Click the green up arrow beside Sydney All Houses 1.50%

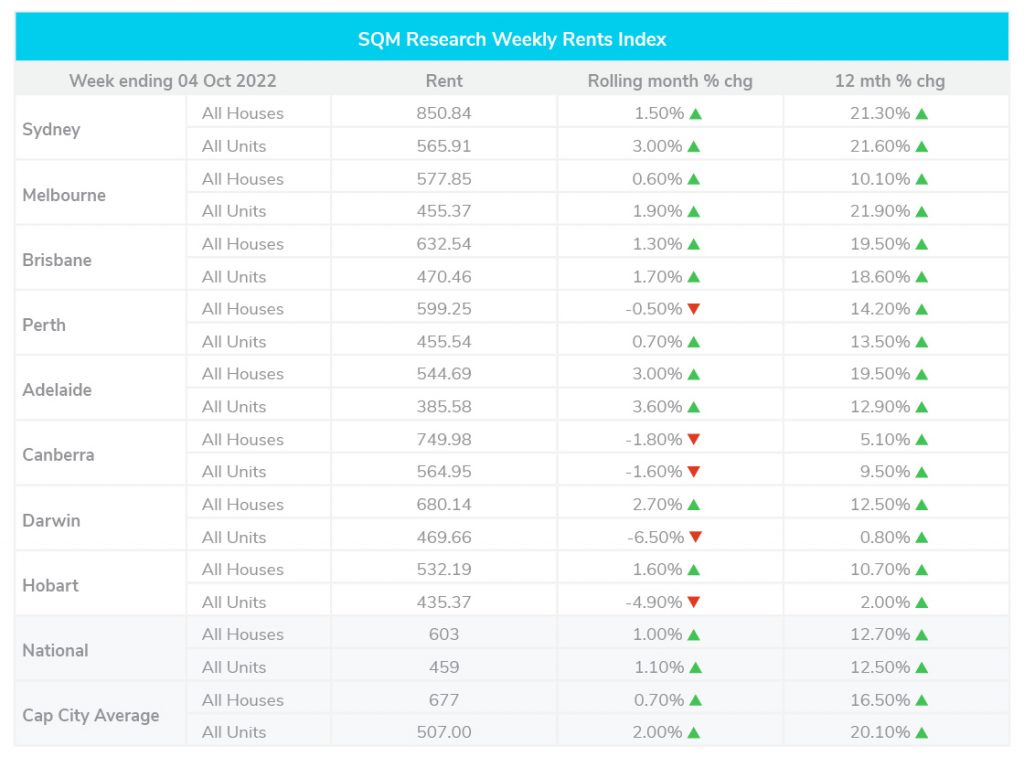point(696,114)
